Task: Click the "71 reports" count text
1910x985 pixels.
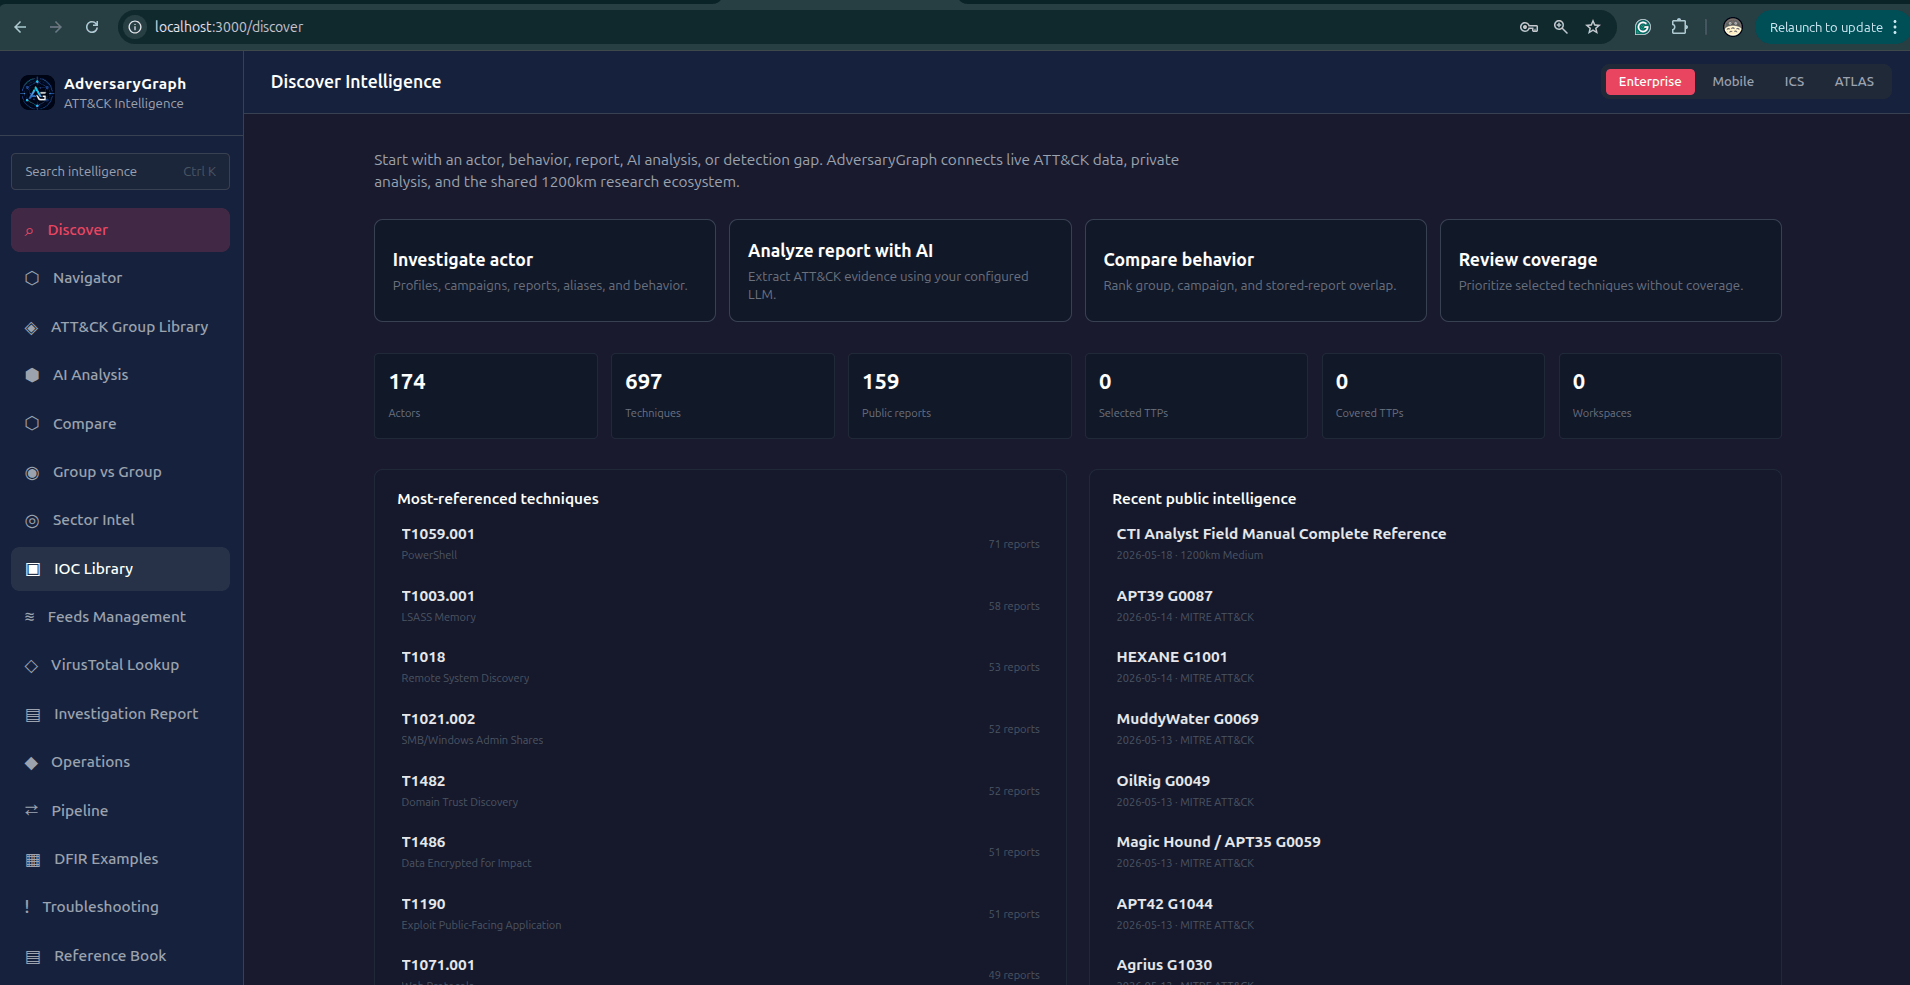Action: pos(1014,544)
